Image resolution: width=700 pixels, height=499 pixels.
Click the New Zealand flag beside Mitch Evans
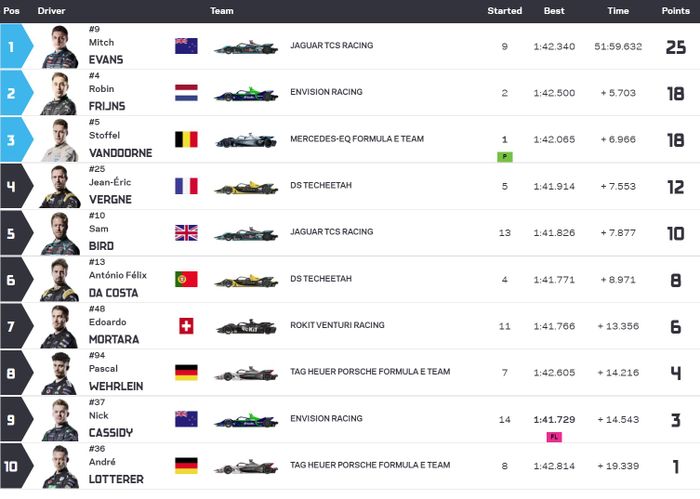pos(186,46)
